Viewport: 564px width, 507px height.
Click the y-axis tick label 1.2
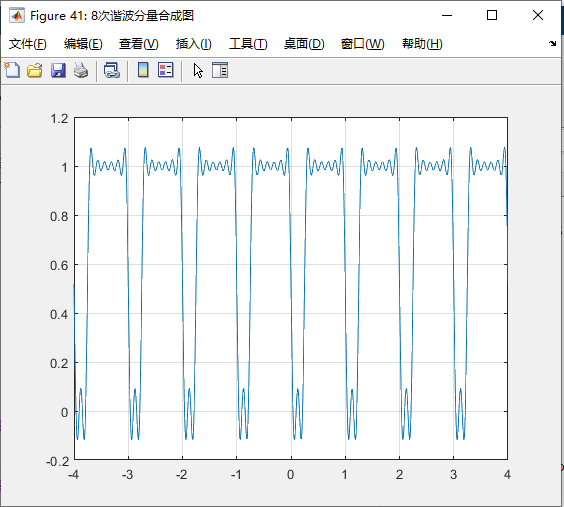pyautogui.click(x=59, y=119)
